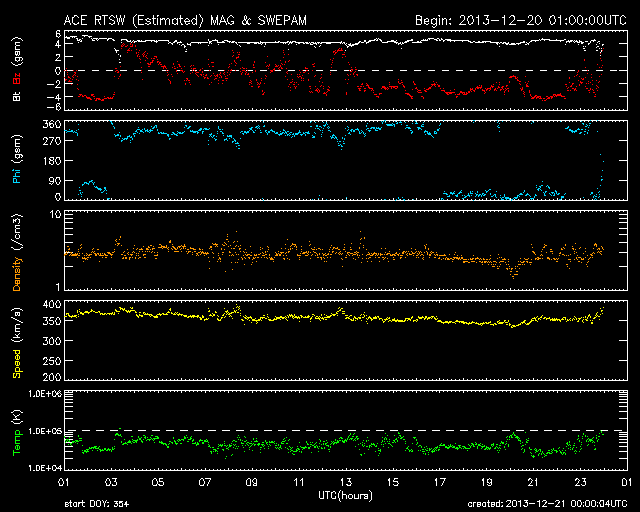
Task: Click the 1.0E+05 temperature tick label
Action: click(45, 431)
